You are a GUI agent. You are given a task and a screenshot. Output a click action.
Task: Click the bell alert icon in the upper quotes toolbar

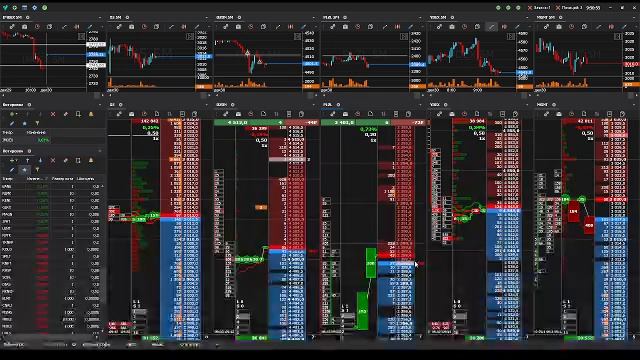click(91, 114)
